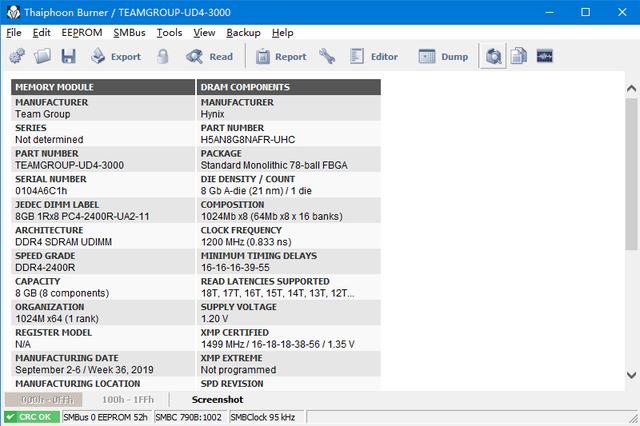Open a file with the folder icon
The height and width of the screenshot is (426, 640).
(x=43, y=57)
